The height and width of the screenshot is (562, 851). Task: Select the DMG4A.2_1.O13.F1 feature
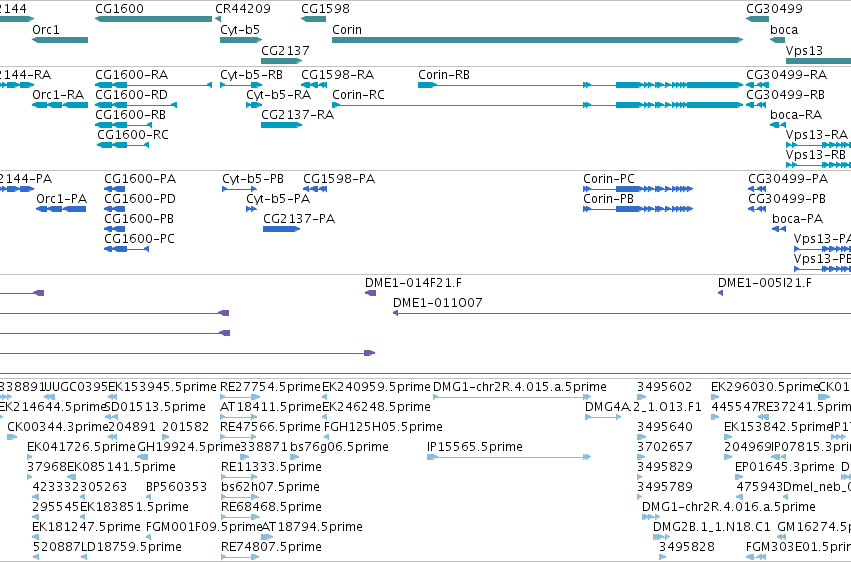click(603, 417)
